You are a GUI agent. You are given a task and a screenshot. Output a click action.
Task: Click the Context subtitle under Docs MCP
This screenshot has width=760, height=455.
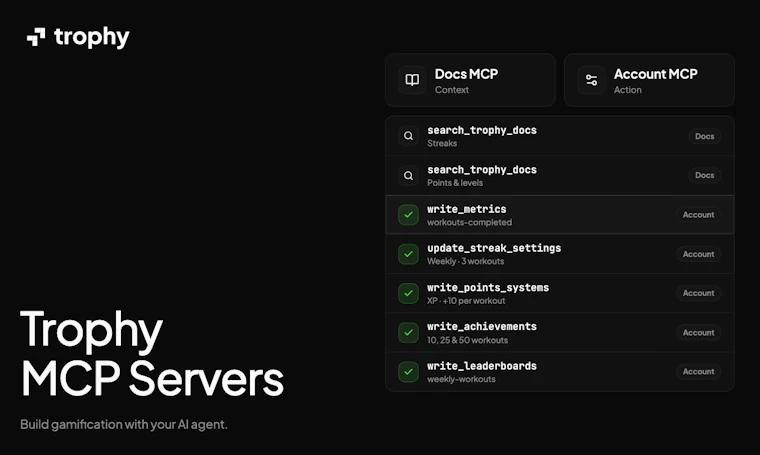[x=452, y=90]
